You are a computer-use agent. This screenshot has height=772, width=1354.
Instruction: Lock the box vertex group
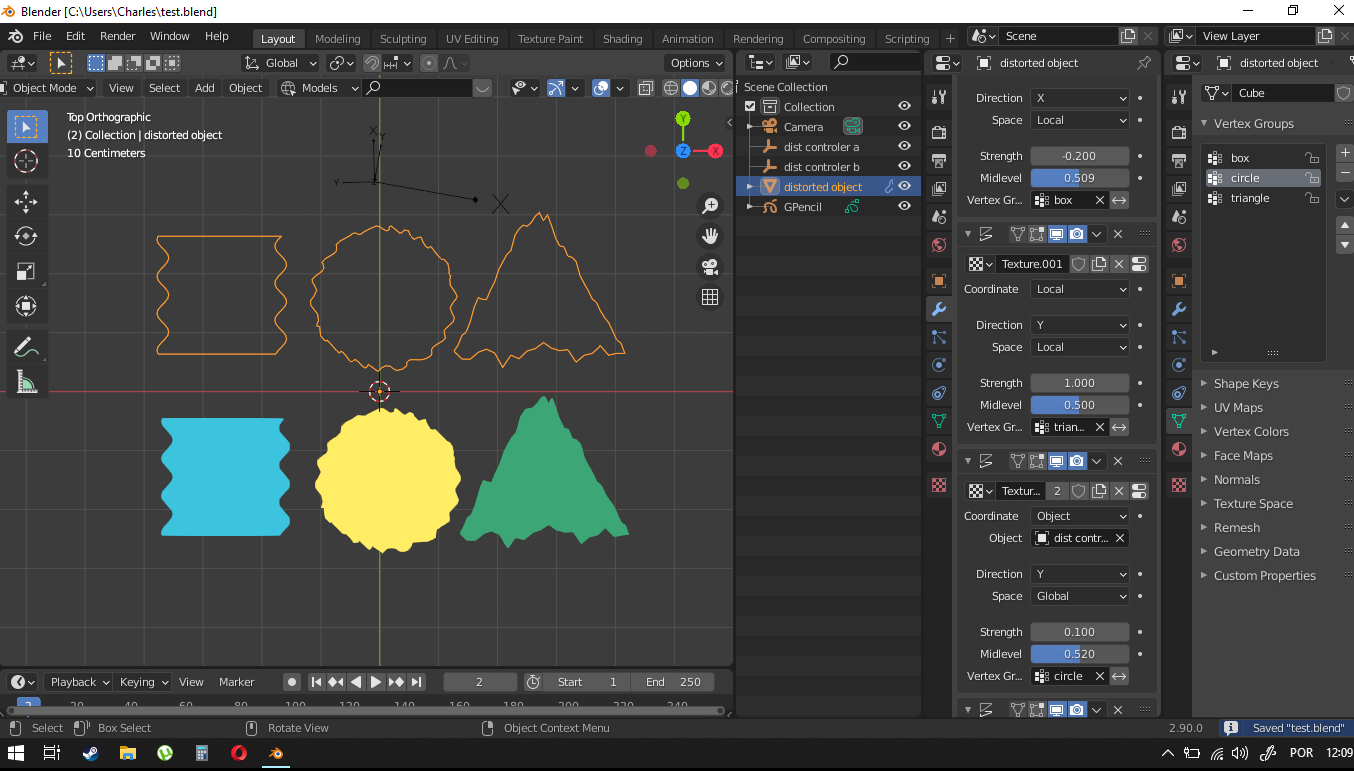[1310, 158]
